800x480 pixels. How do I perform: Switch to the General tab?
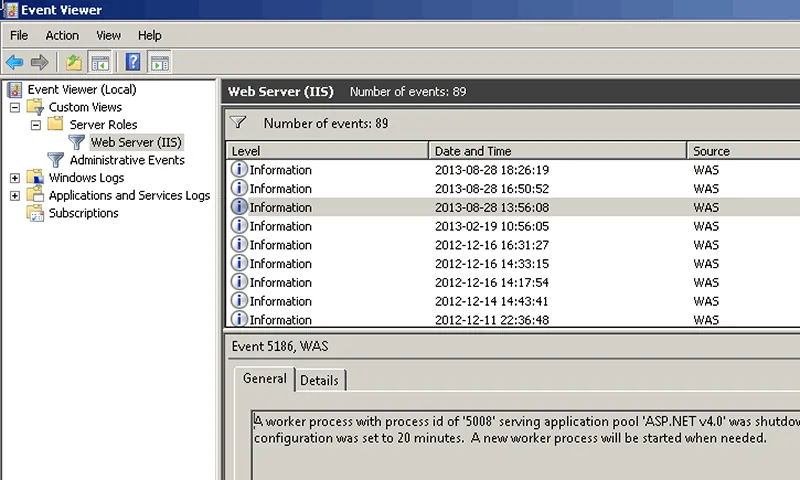[264, 378]
